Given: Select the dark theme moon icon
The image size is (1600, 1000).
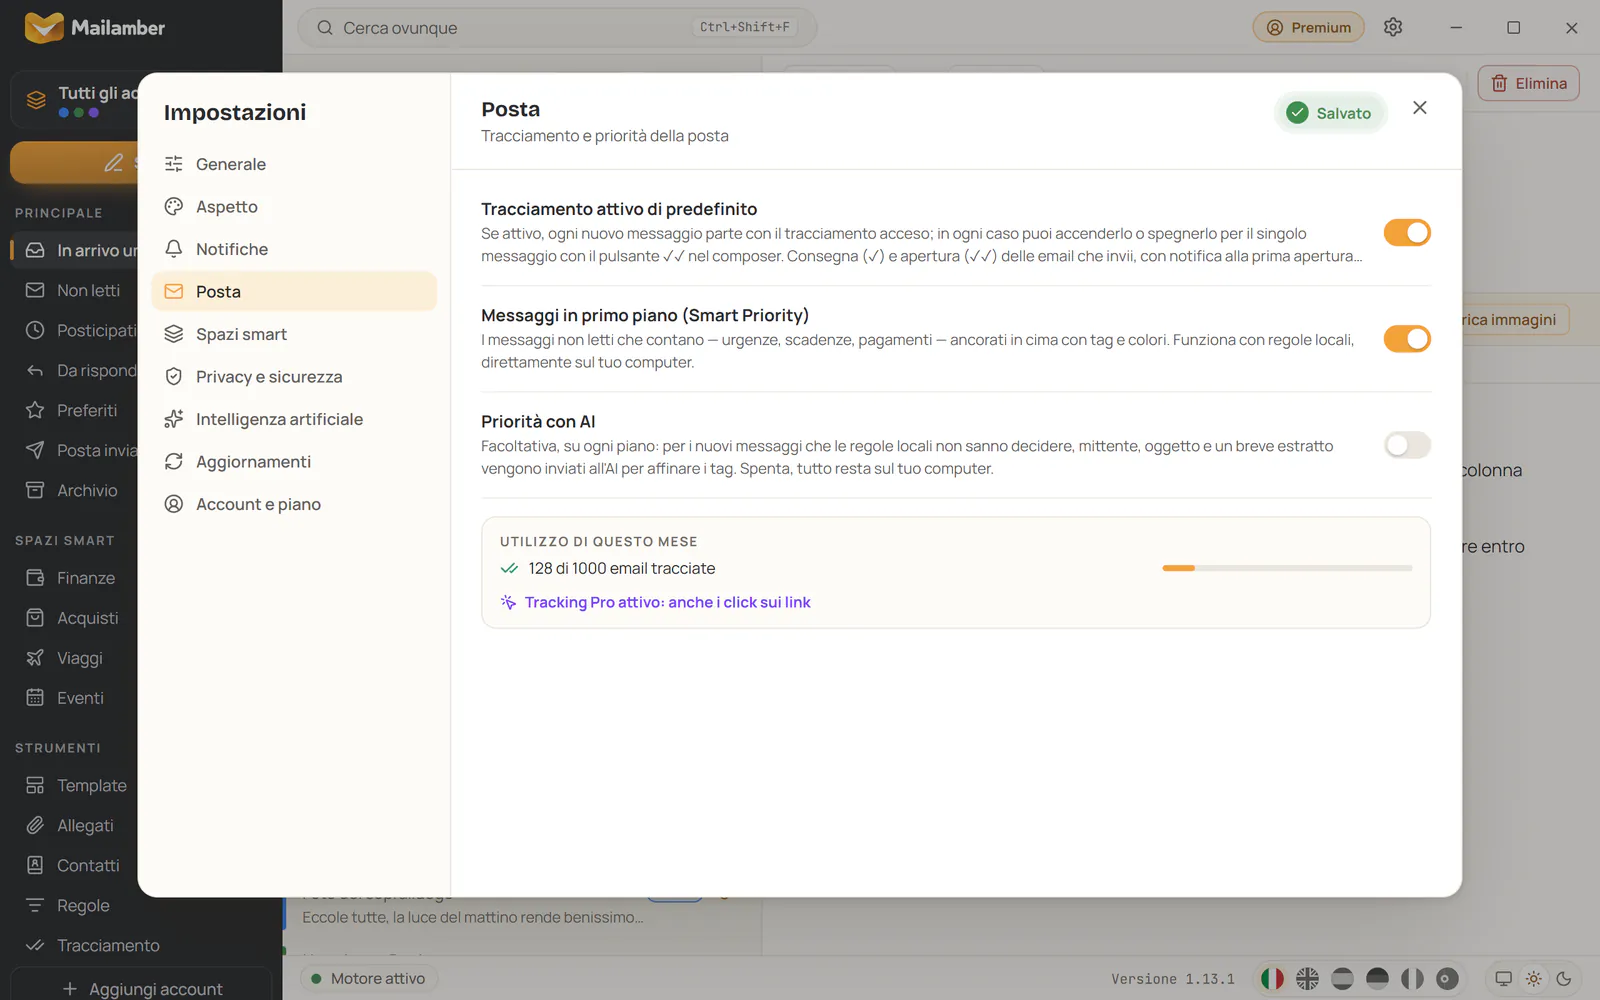Looking at the screenshot, I should [x=1564, y=979].
